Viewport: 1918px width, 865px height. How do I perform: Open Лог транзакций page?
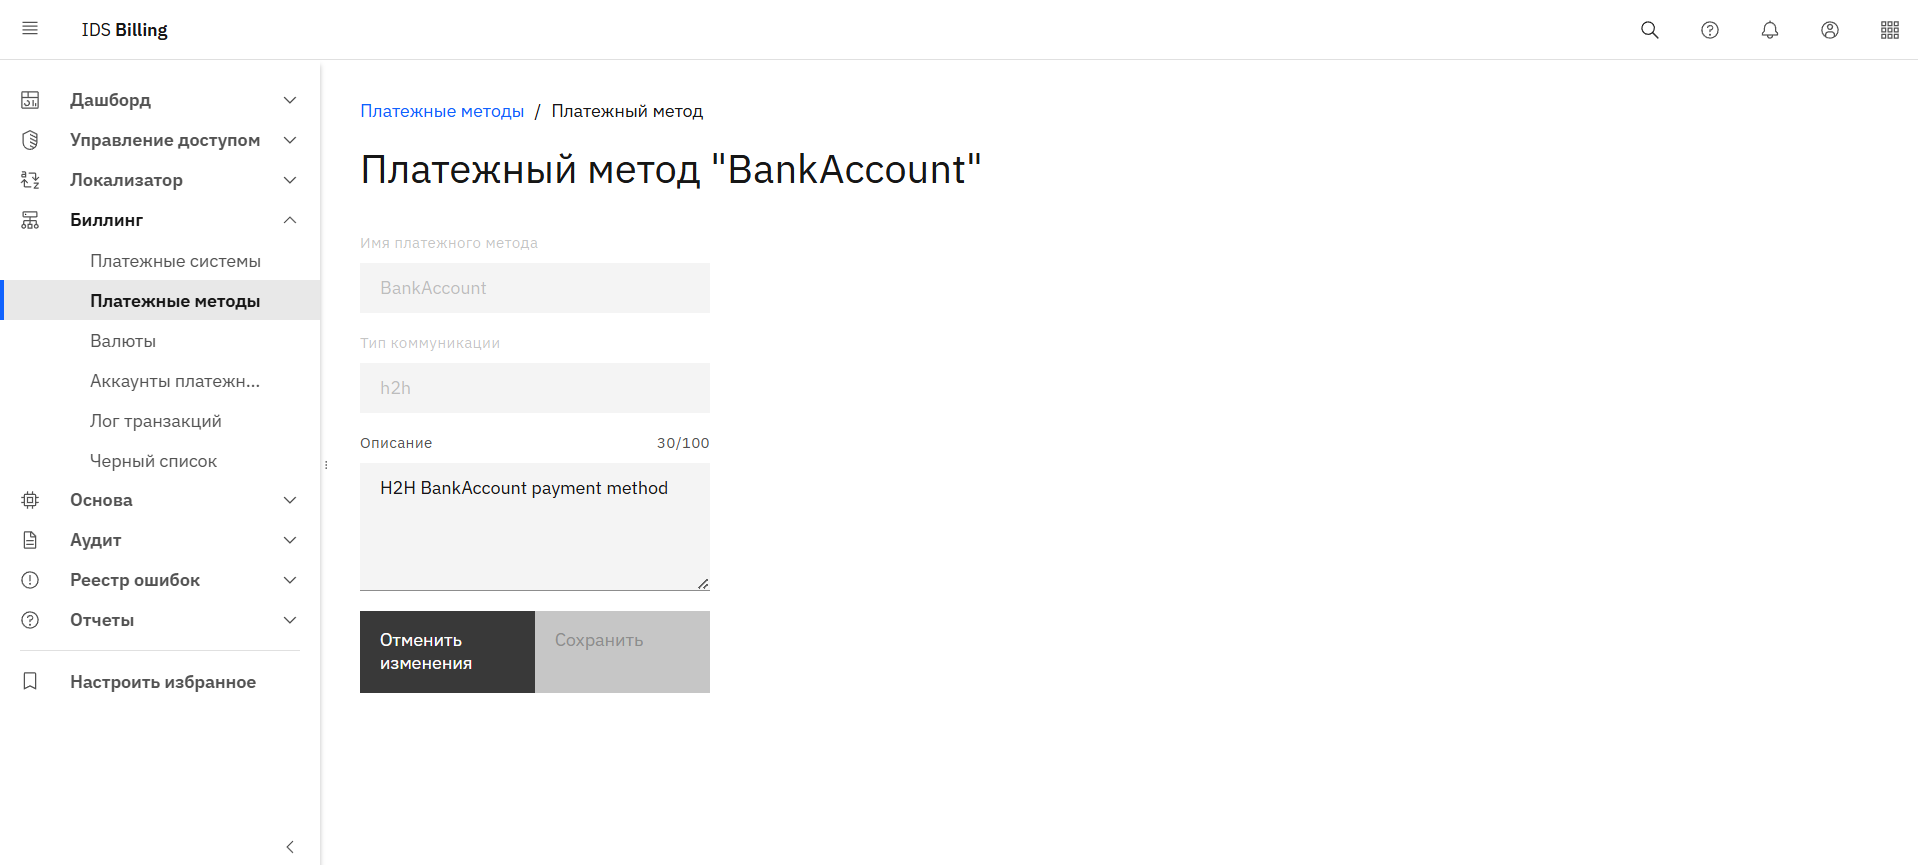pyautogui.click(x=156, y=421)
